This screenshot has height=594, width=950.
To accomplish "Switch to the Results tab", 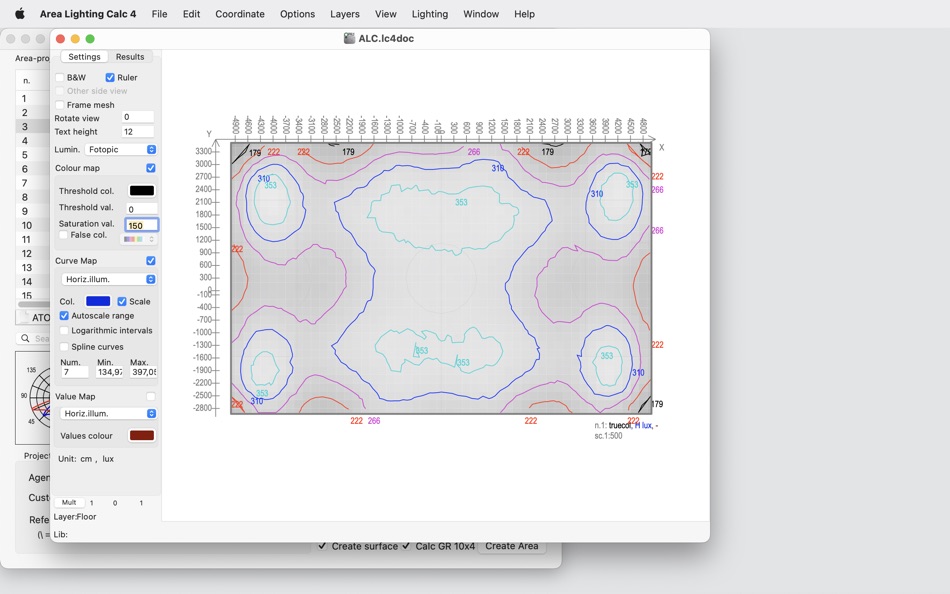I will [130, 57].
